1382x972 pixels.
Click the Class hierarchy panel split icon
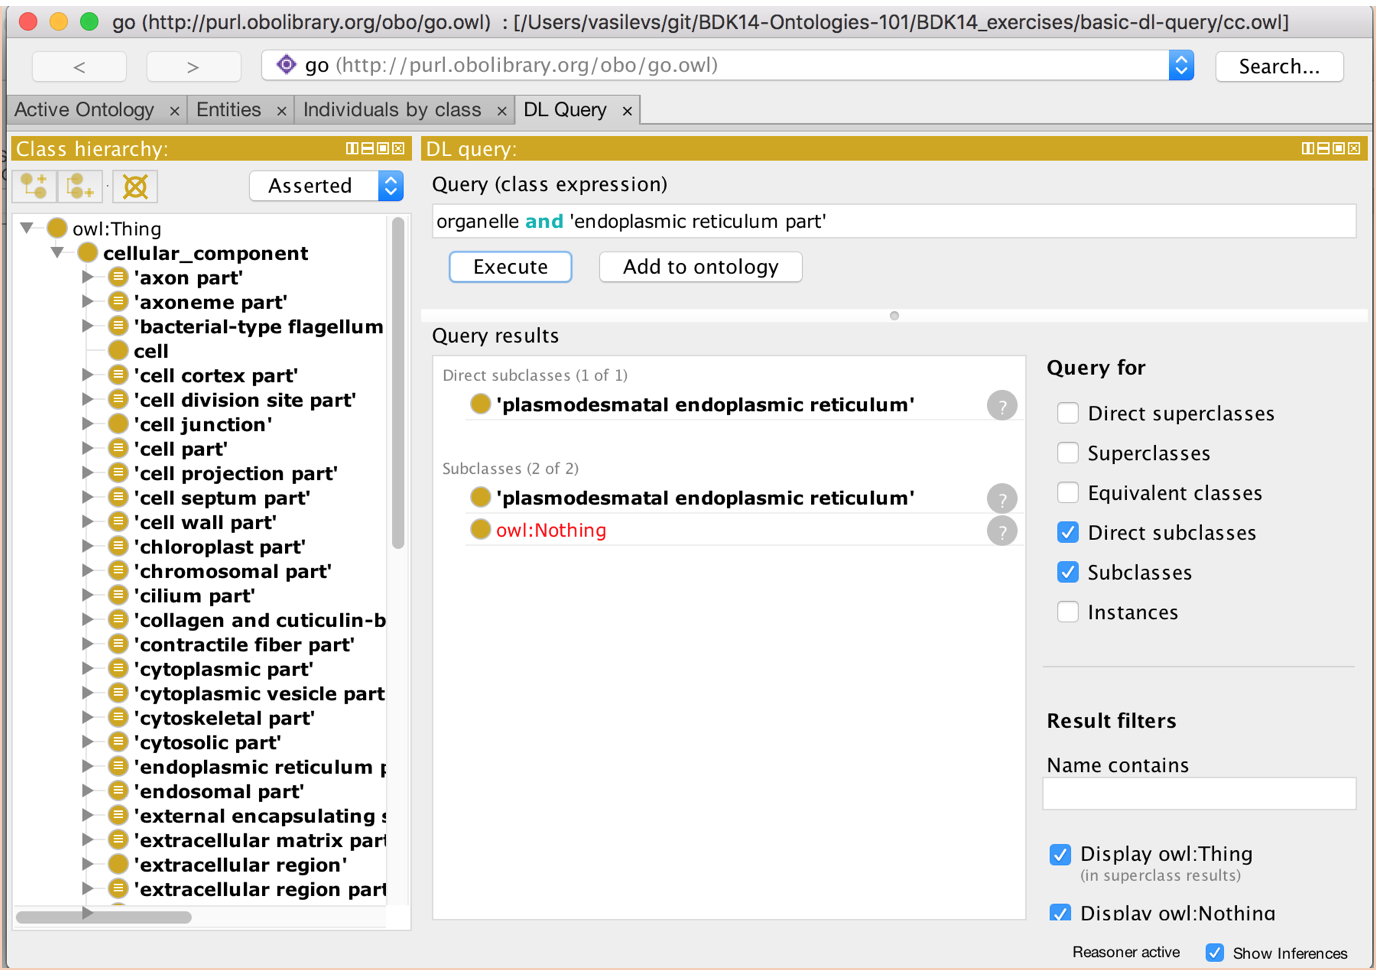(x=352, y=149)
